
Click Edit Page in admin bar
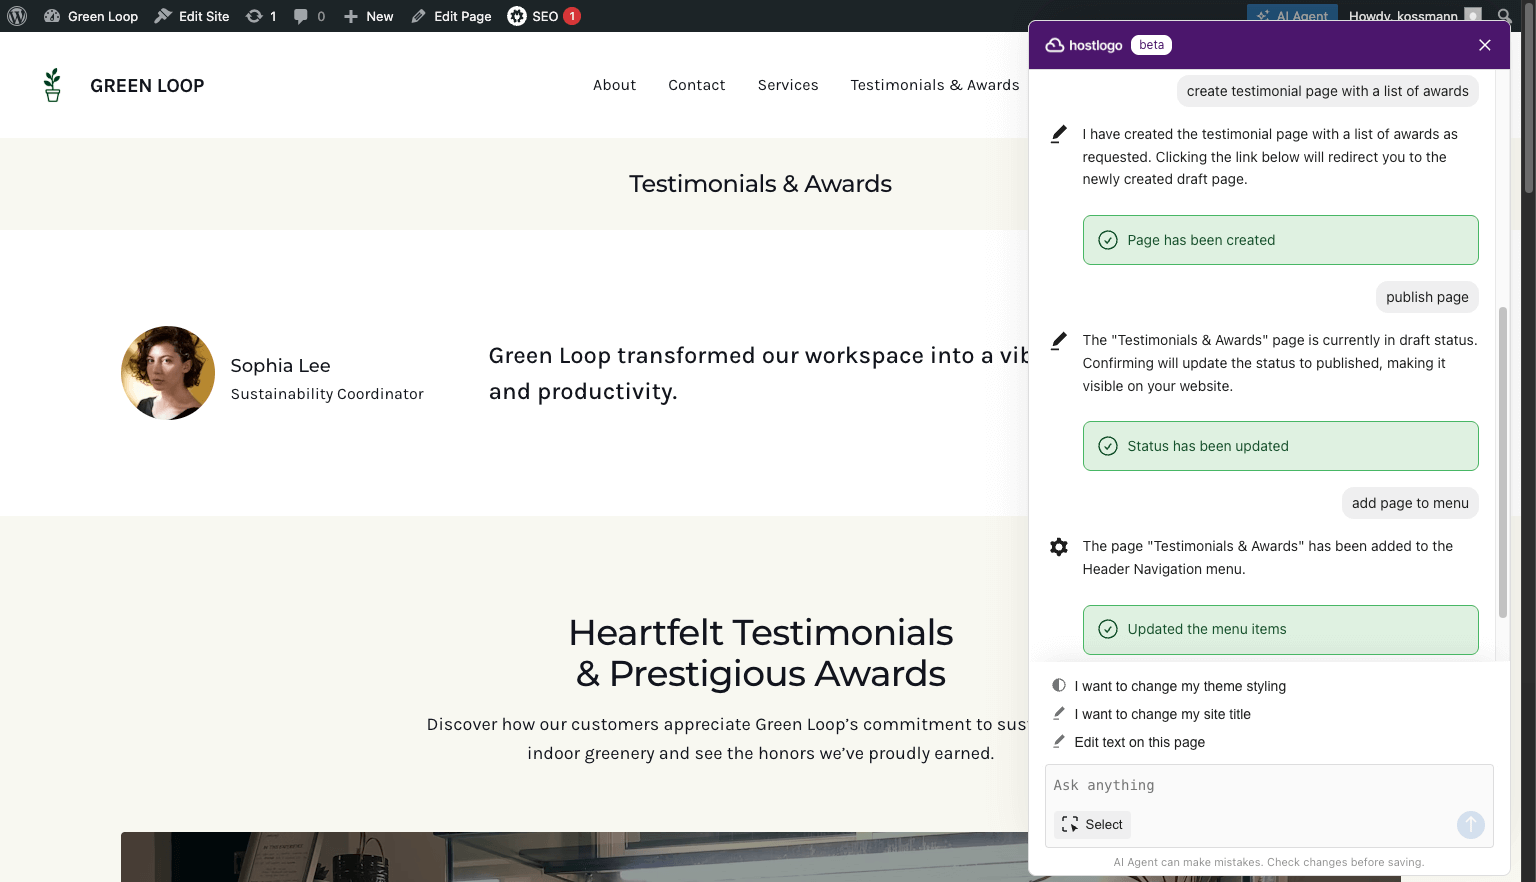(x=451, y=16)
